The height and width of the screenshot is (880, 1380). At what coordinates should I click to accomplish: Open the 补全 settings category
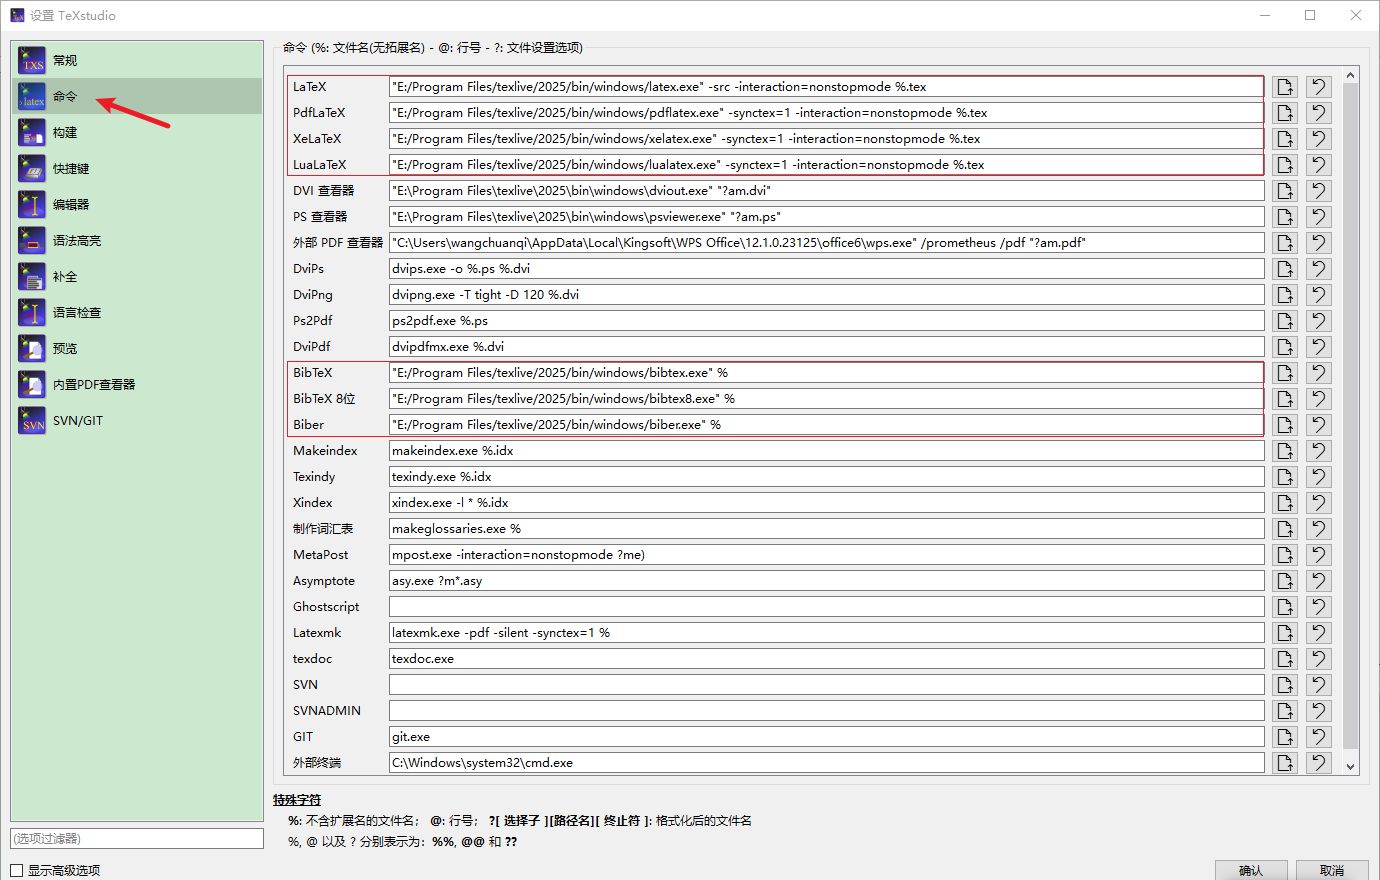(137, 276)
